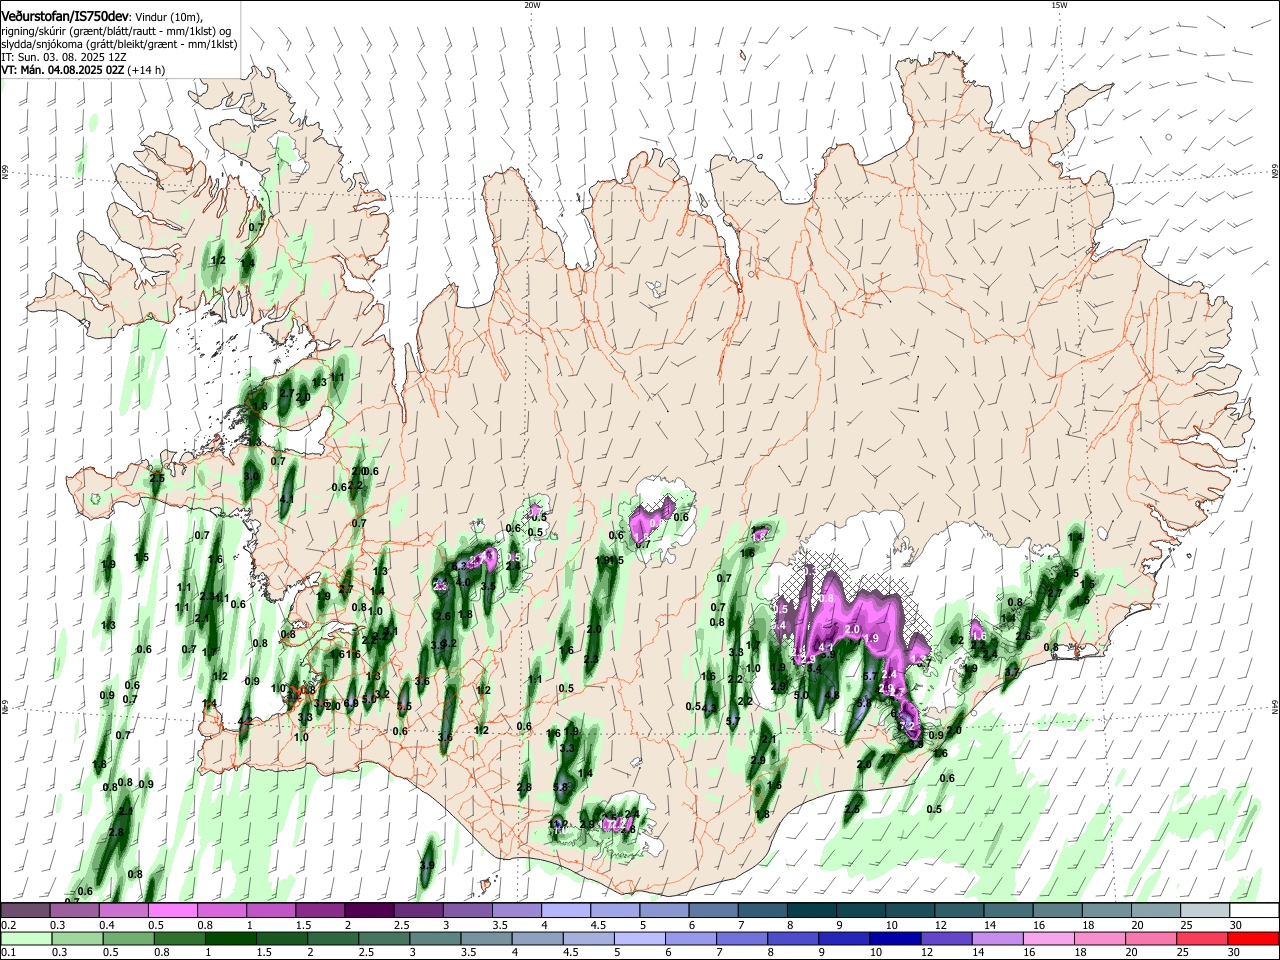Click the 'Vindur (10m)' text in header
This screenshot has height=960, width=1280.
167,17
